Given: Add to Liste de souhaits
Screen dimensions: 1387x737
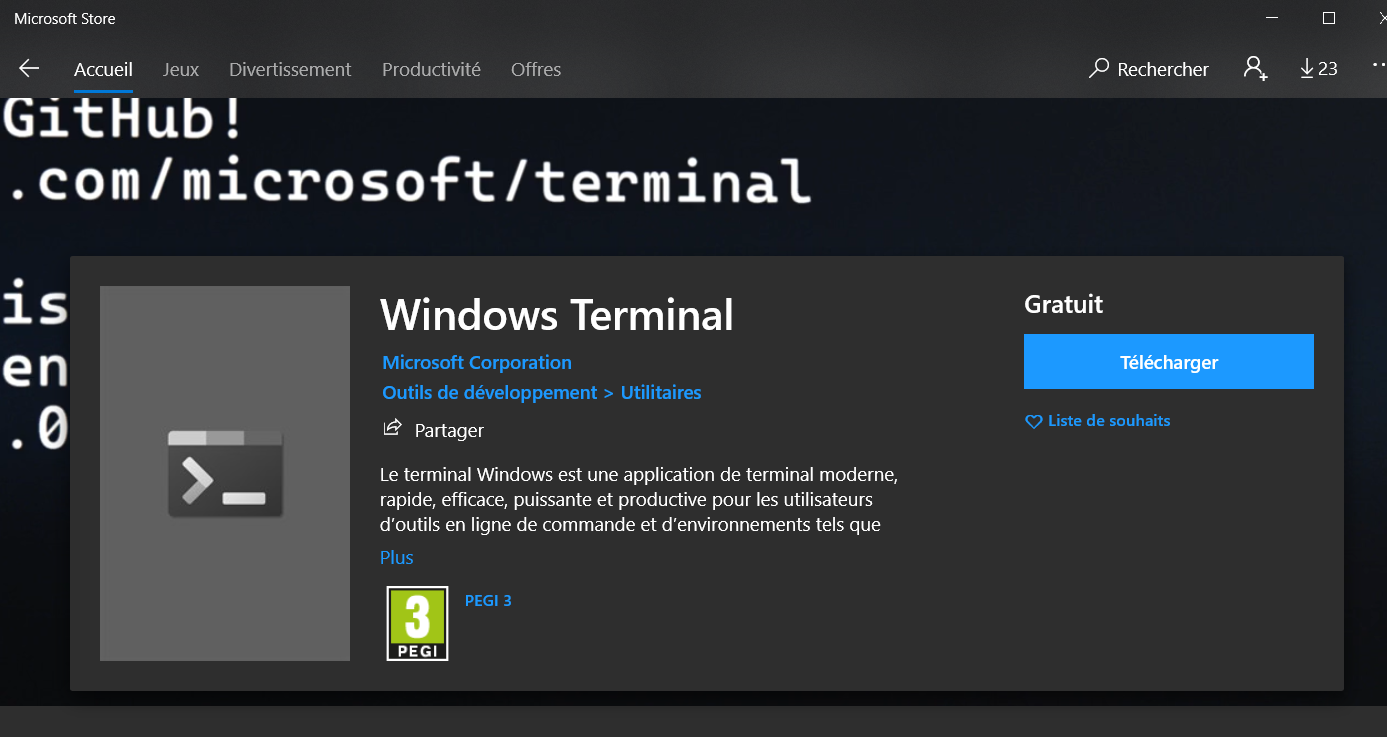Looking at the screenshot, I should (1098, 421).
